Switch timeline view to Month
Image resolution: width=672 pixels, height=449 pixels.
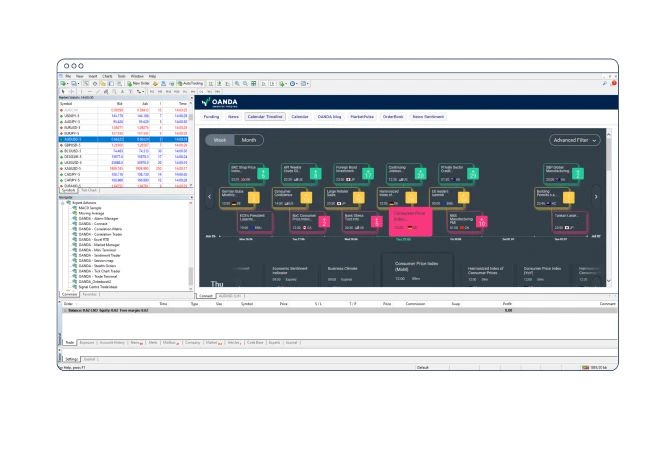[248, 140]
